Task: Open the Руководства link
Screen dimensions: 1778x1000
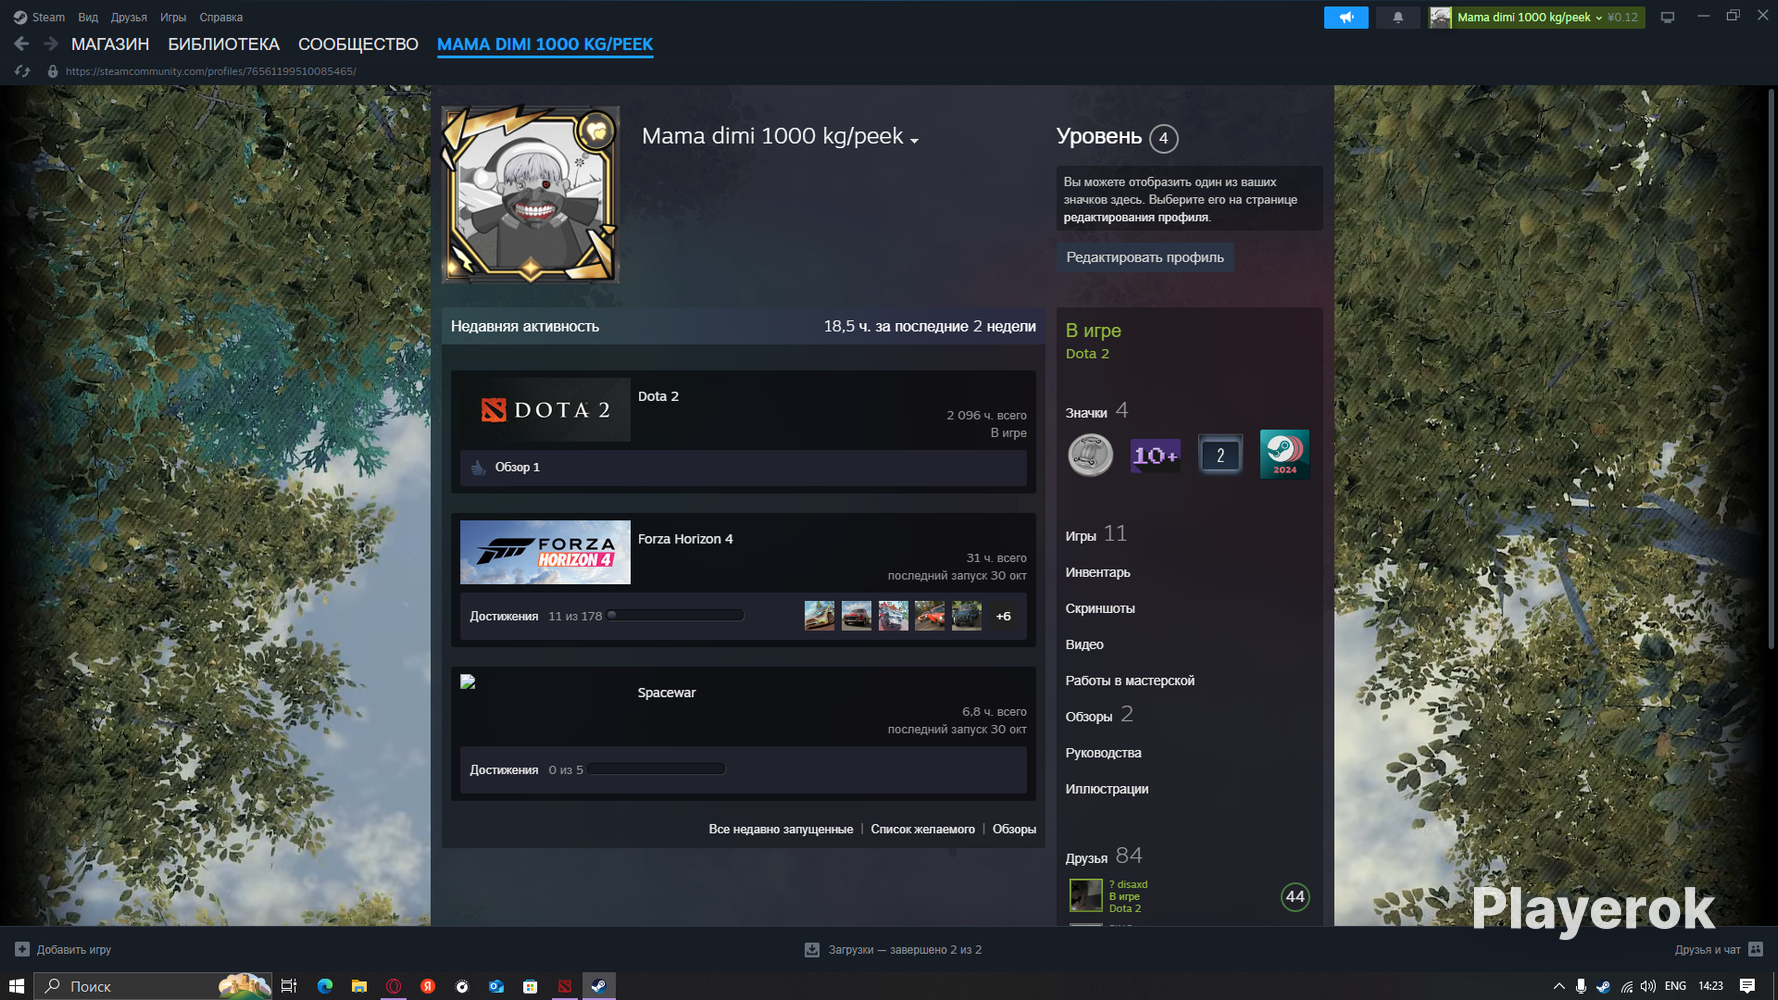Action: (x=1103, y=752)
